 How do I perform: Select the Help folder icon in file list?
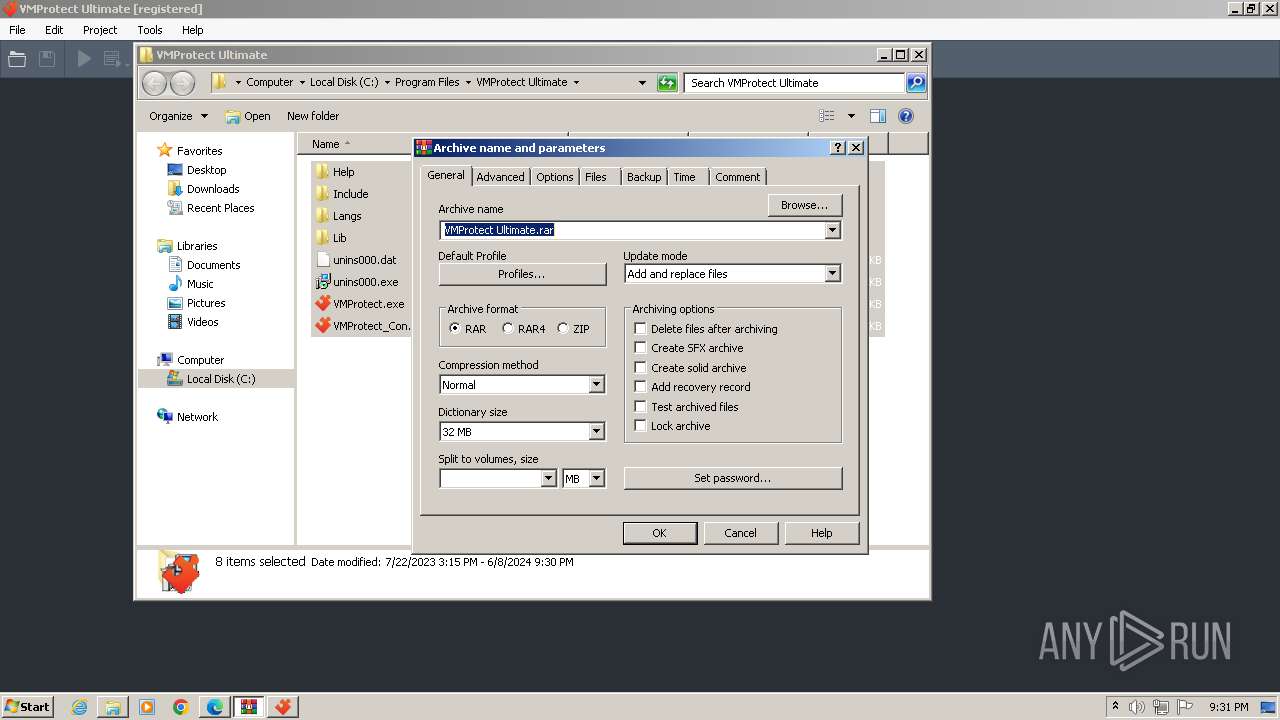322,172
